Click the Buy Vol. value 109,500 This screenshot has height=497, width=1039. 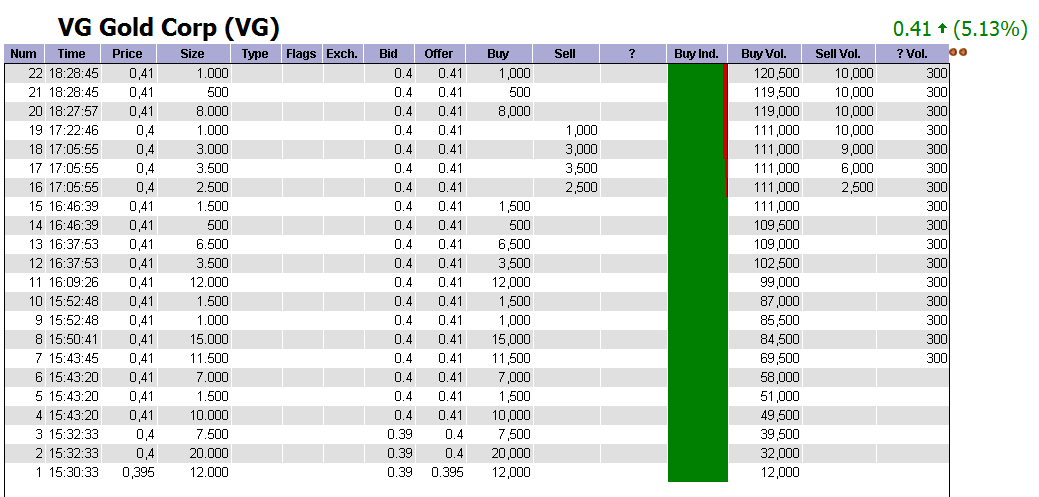pos(777,225)
